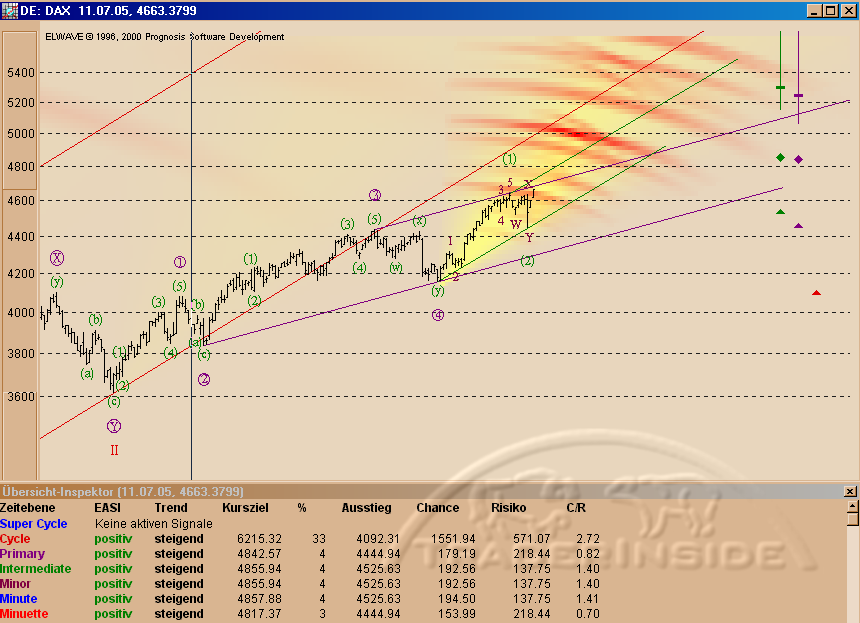The width and height of the screenshot is (860, 623).
Task: Click the Übersicht-Inspektor panel title bar
Action: [x=422, y=491]
